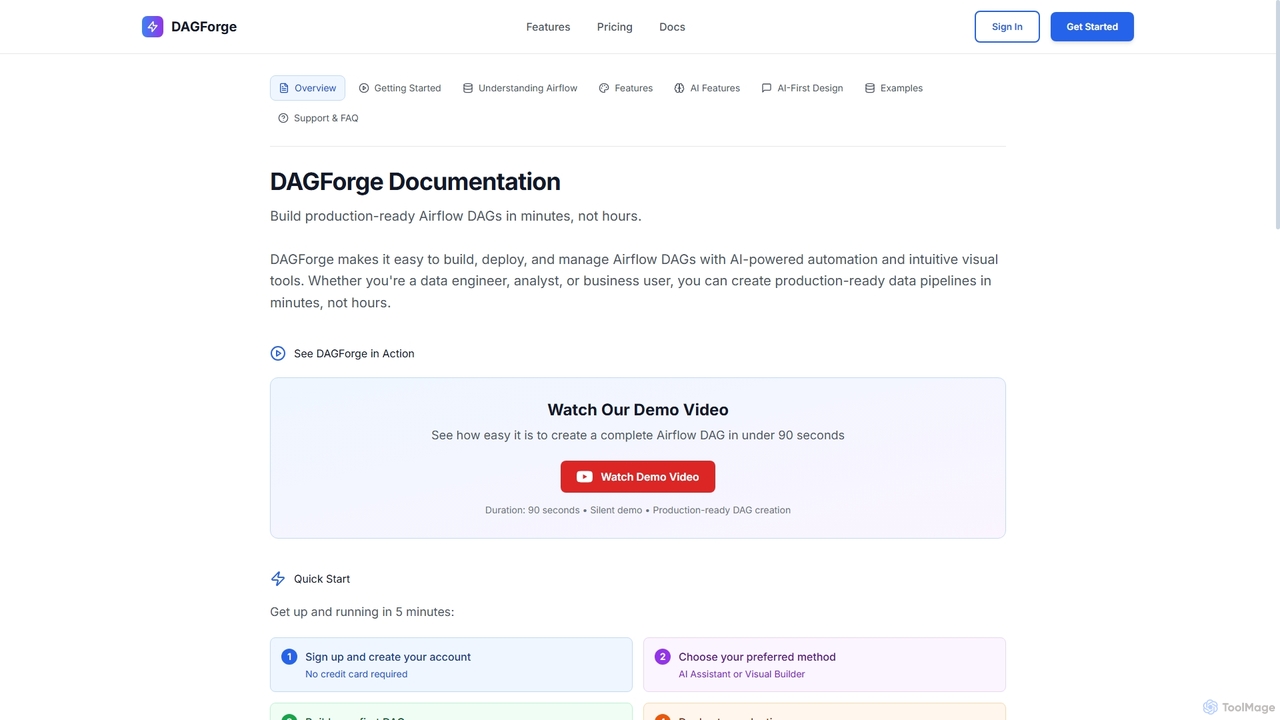The height and width of the screenshot is (720, 1280).
Task: Click 'No credit card required' text
Action: click(x=356, y=674)
